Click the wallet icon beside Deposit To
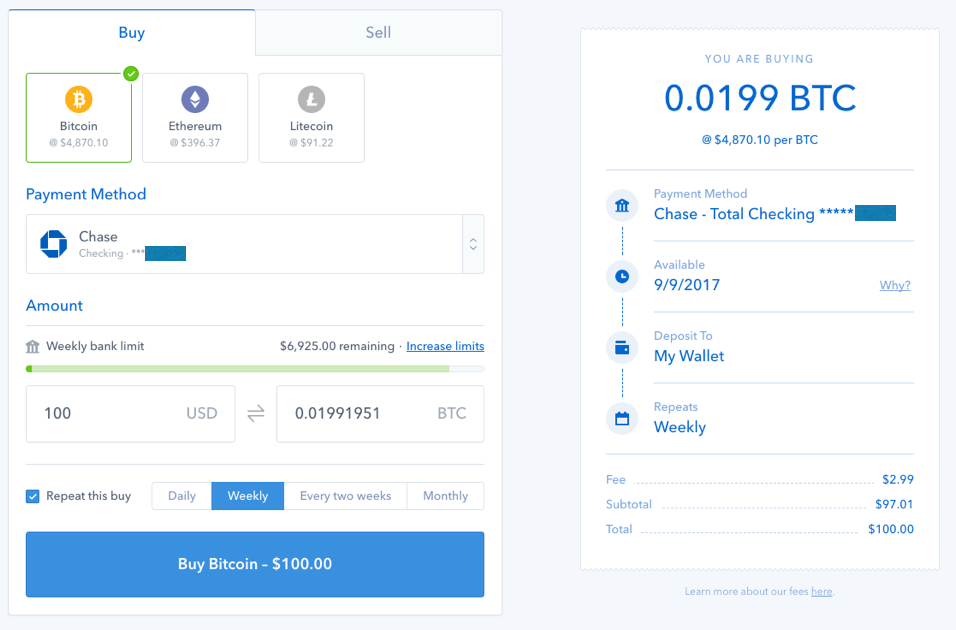 (x=622, y=348)
